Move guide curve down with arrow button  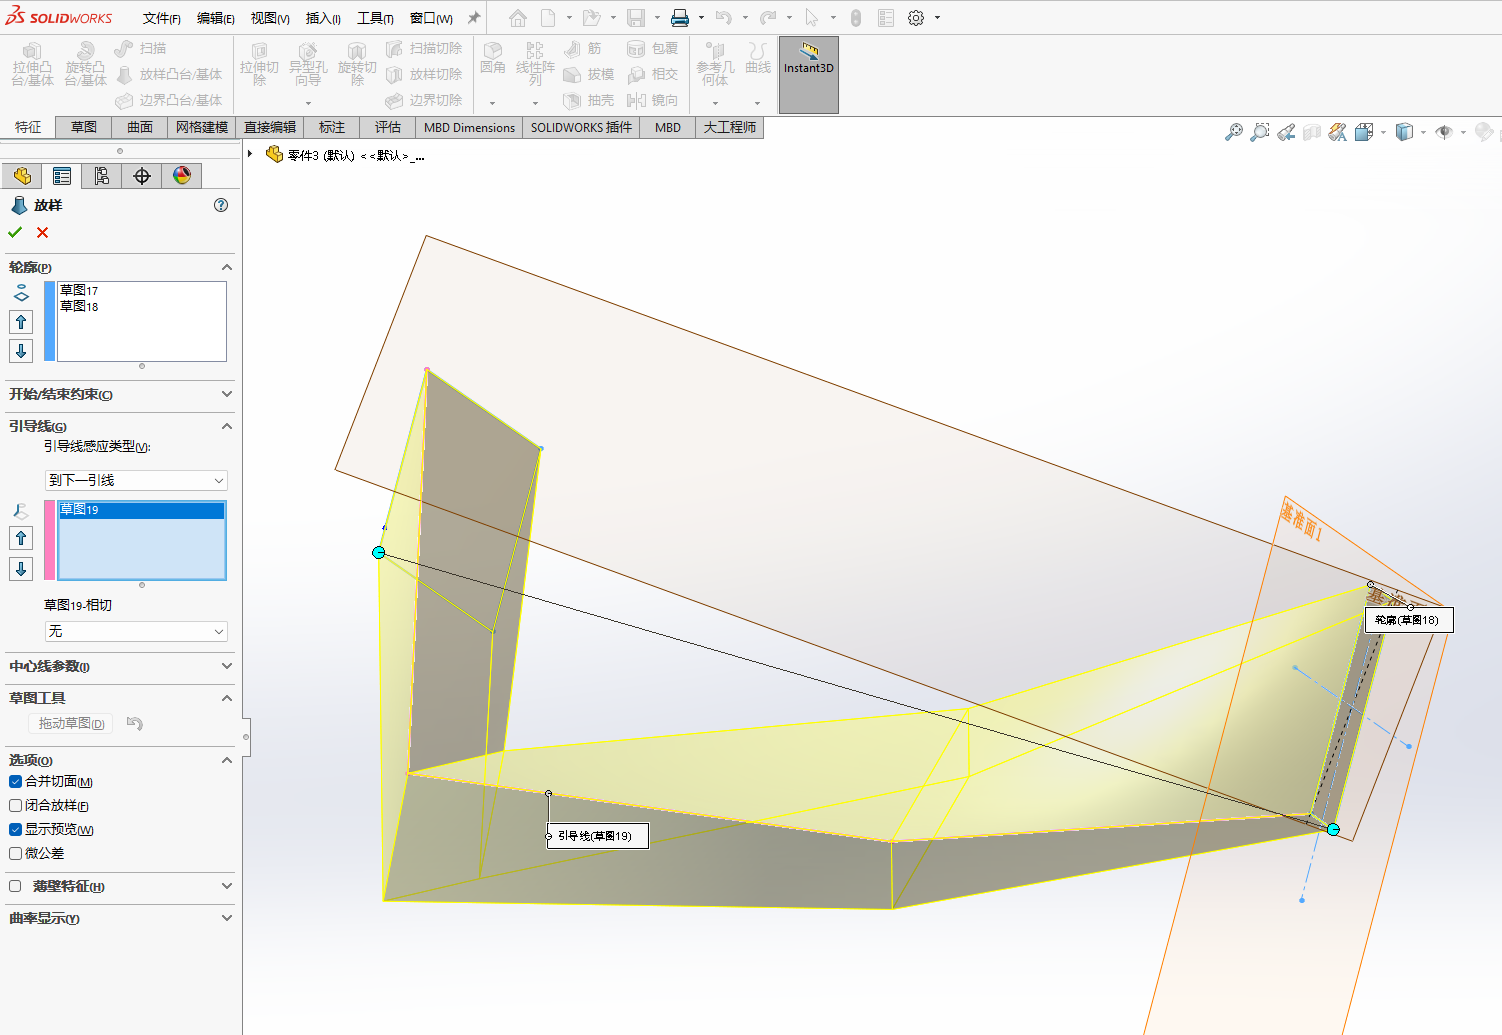coord(21,569)
